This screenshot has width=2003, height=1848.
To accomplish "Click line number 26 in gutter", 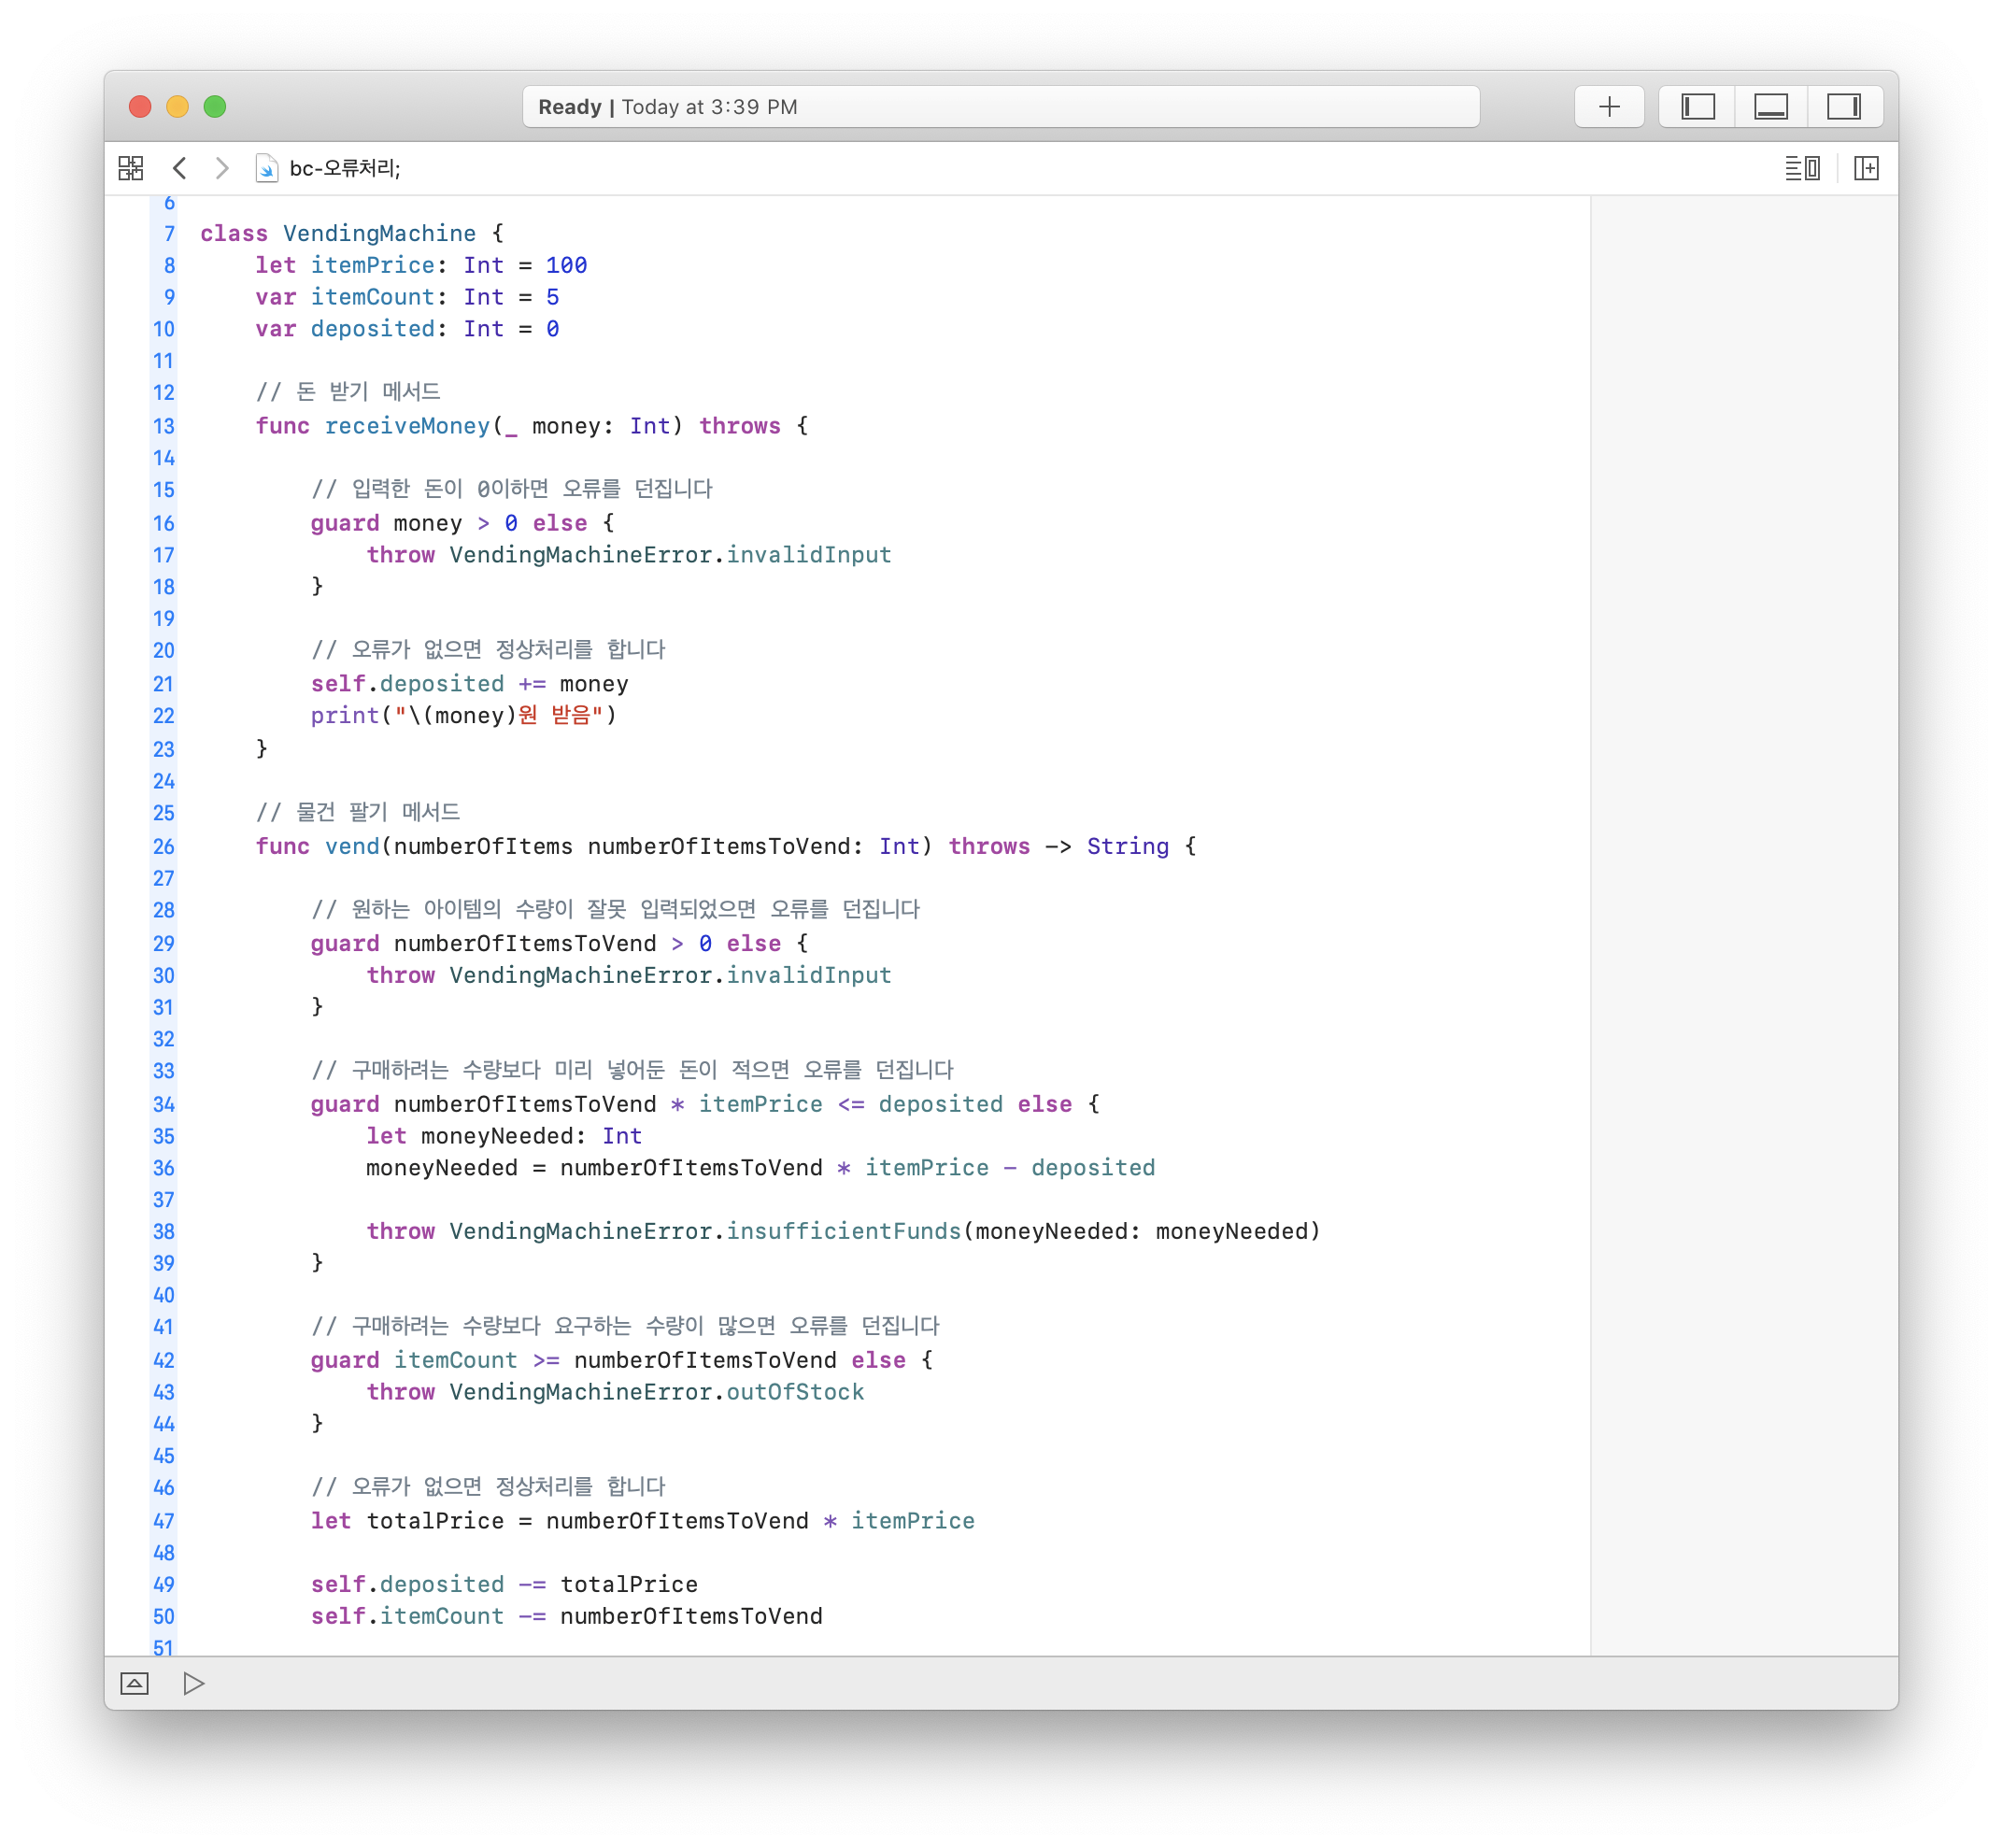I will [164, 847].
